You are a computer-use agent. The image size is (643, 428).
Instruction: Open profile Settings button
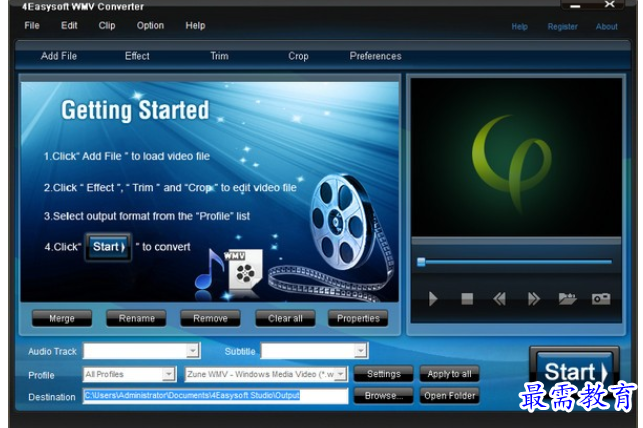click(383, 374)
